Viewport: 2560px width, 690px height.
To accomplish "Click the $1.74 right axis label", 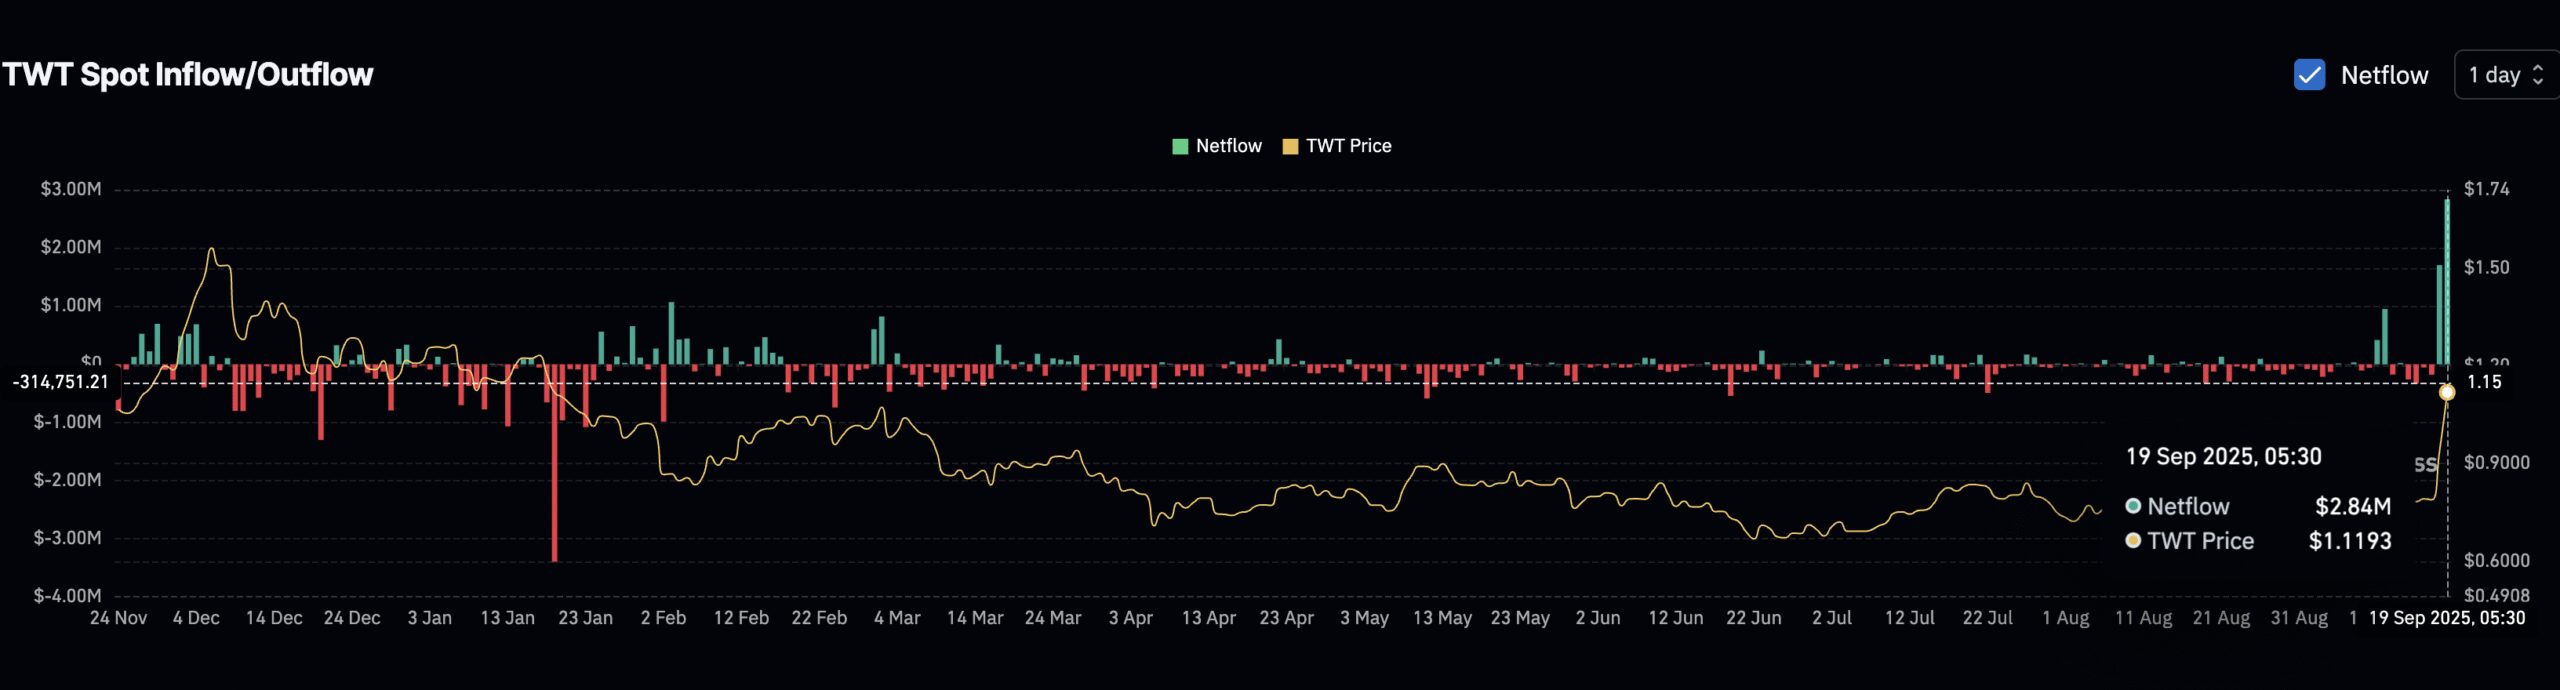I will (2486, 189).
